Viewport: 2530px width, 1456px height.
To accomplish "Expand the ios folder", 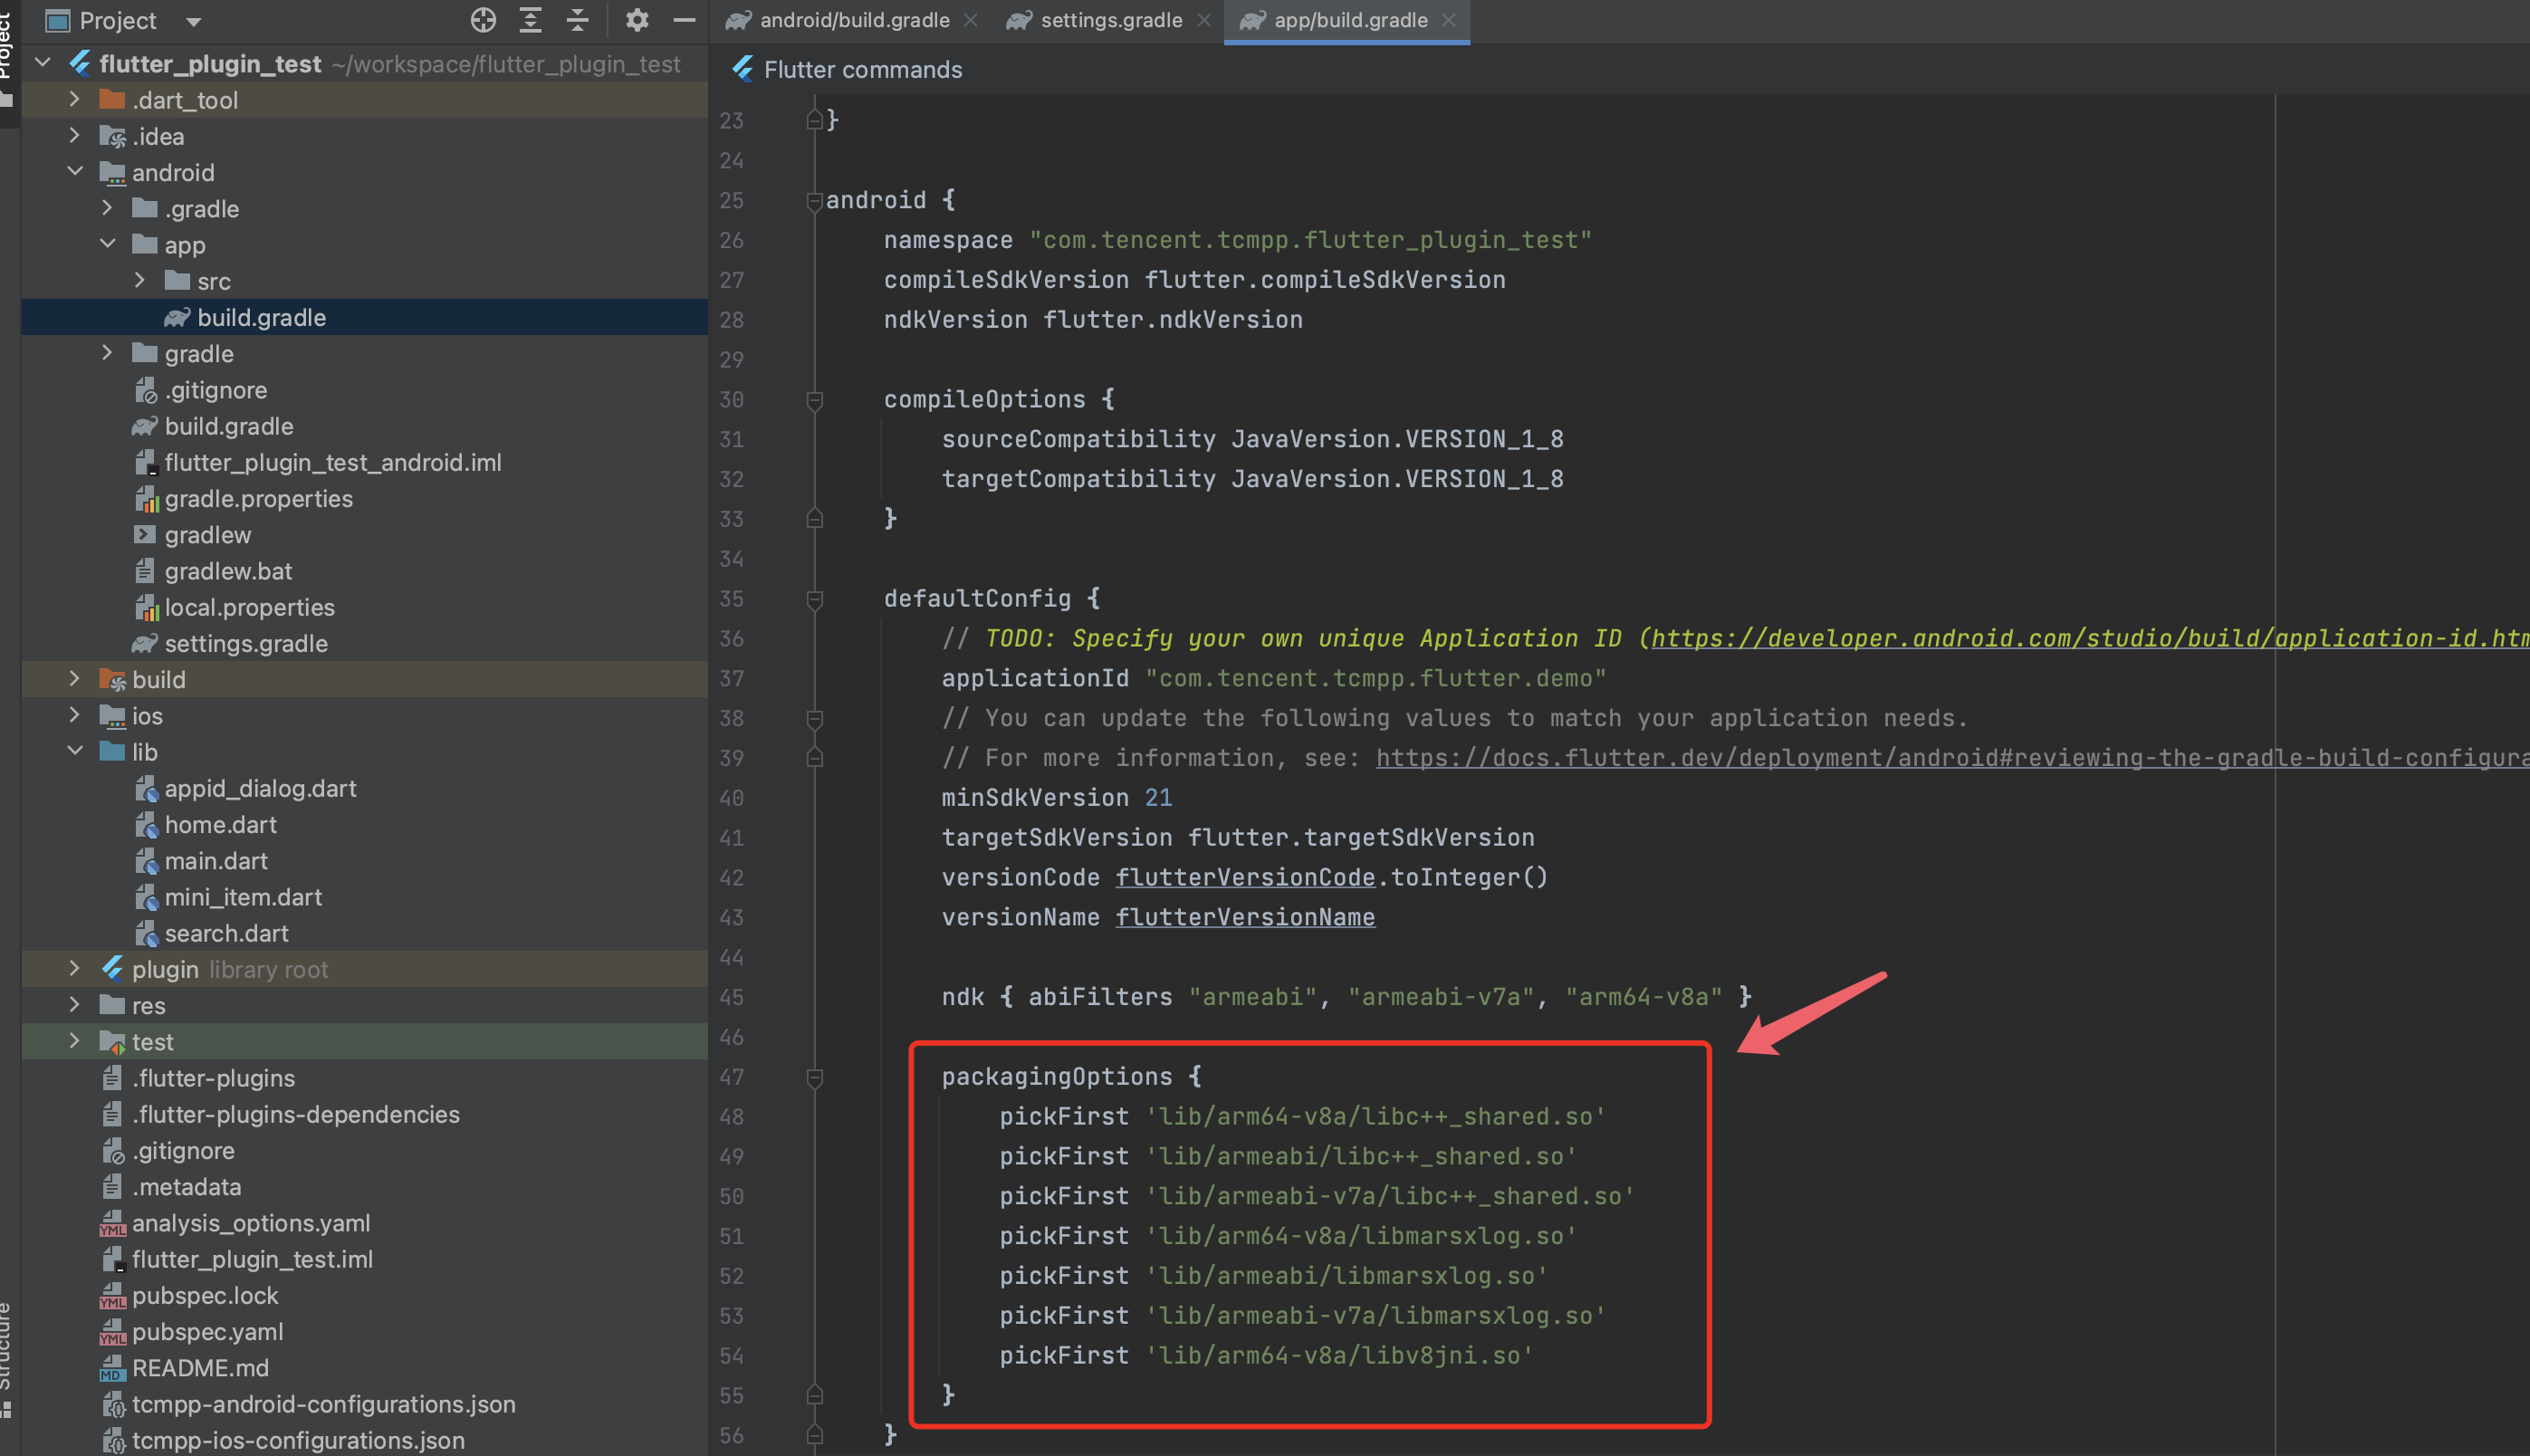I will tap(75, 715).
